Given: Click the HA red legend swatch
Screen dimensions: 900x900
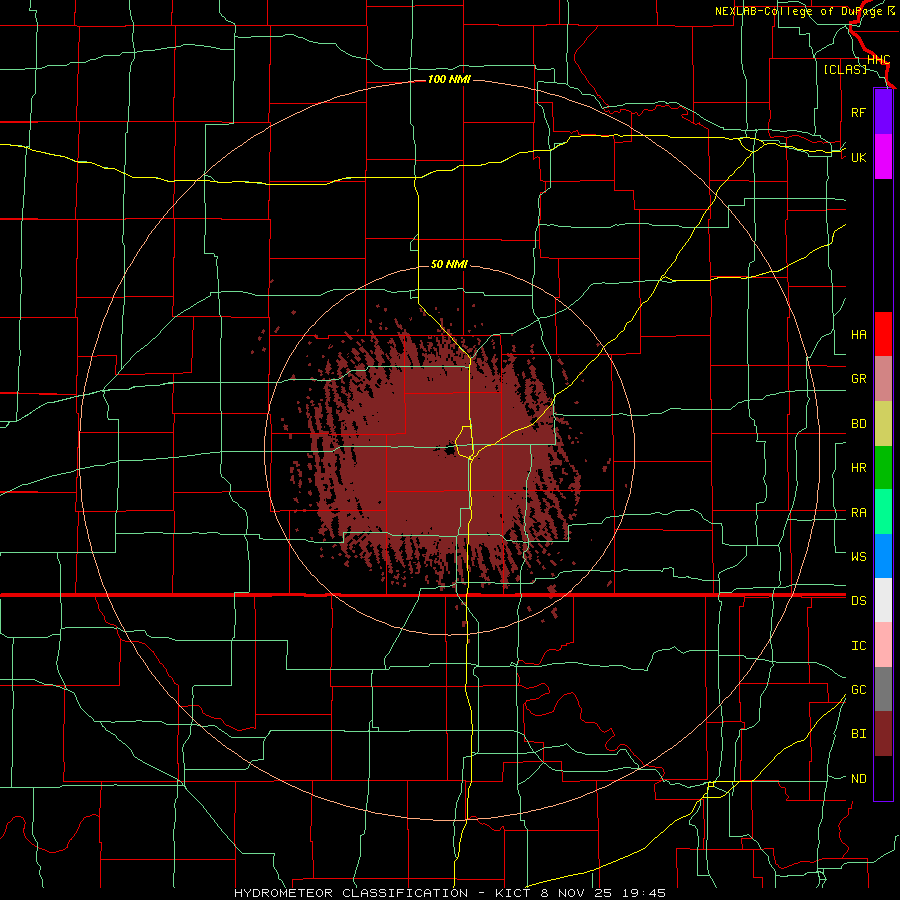Looking at the screenshot, I should pyautogui.click(x=883, y=334).
